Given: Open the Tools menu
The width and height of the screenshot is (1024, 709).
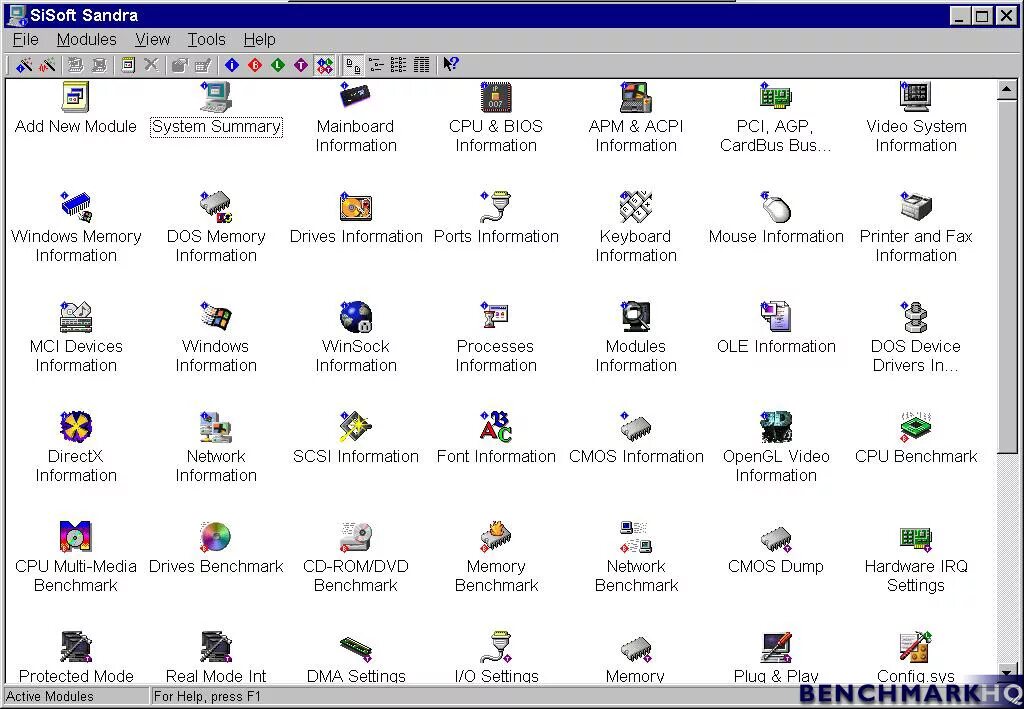Looking at the screenshot, I should coord(206,40).
